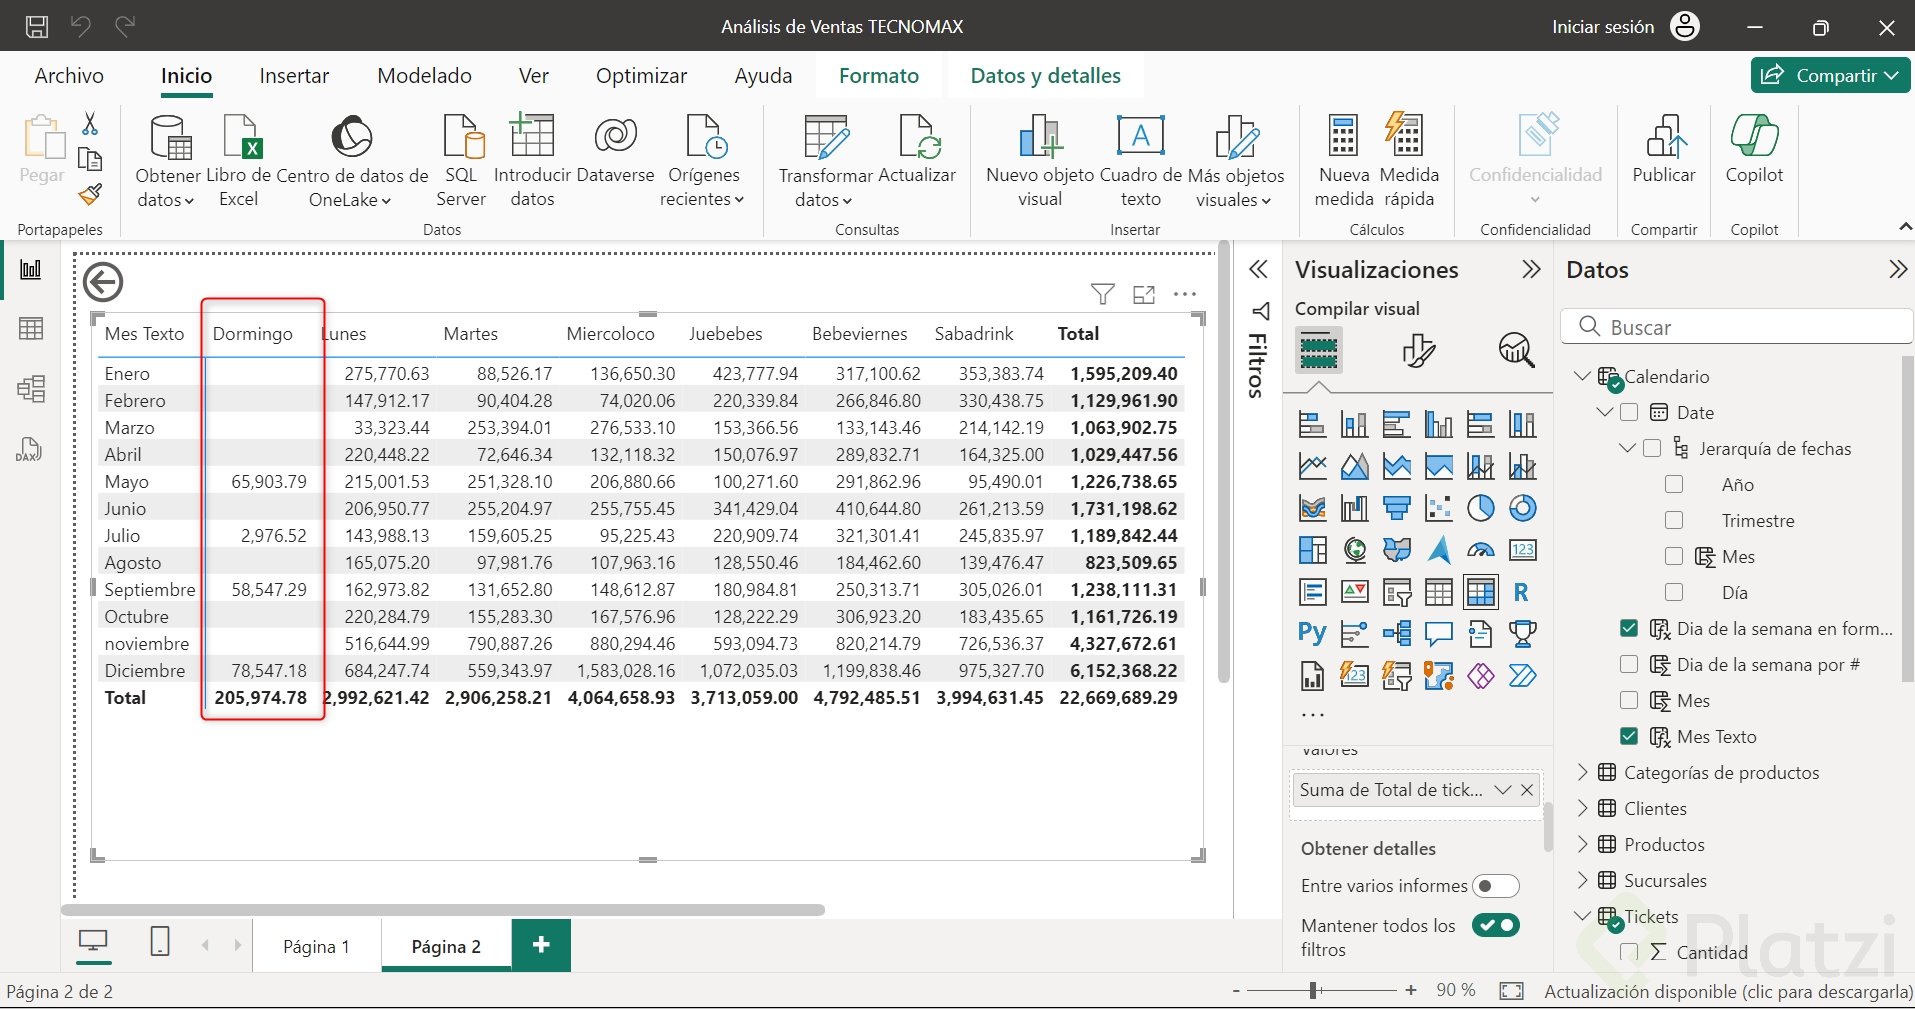Check the Trimestre hierarchy checkbox
This screenshot has height=1009, width=1915.
pos(1674,521)
